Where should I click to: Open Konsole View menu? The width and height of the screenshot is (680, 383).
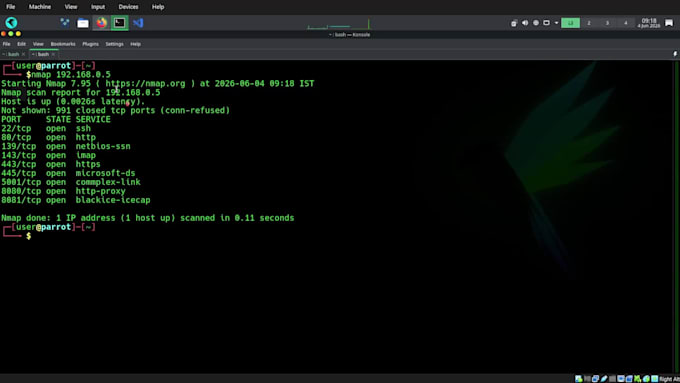coord(38,44)
